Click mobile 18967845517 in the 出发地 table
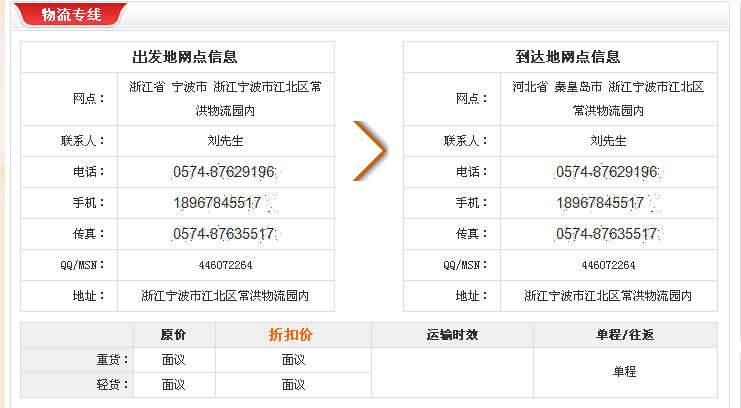The image size is (741, 408). pyautogui.click(x=218, y=203)
